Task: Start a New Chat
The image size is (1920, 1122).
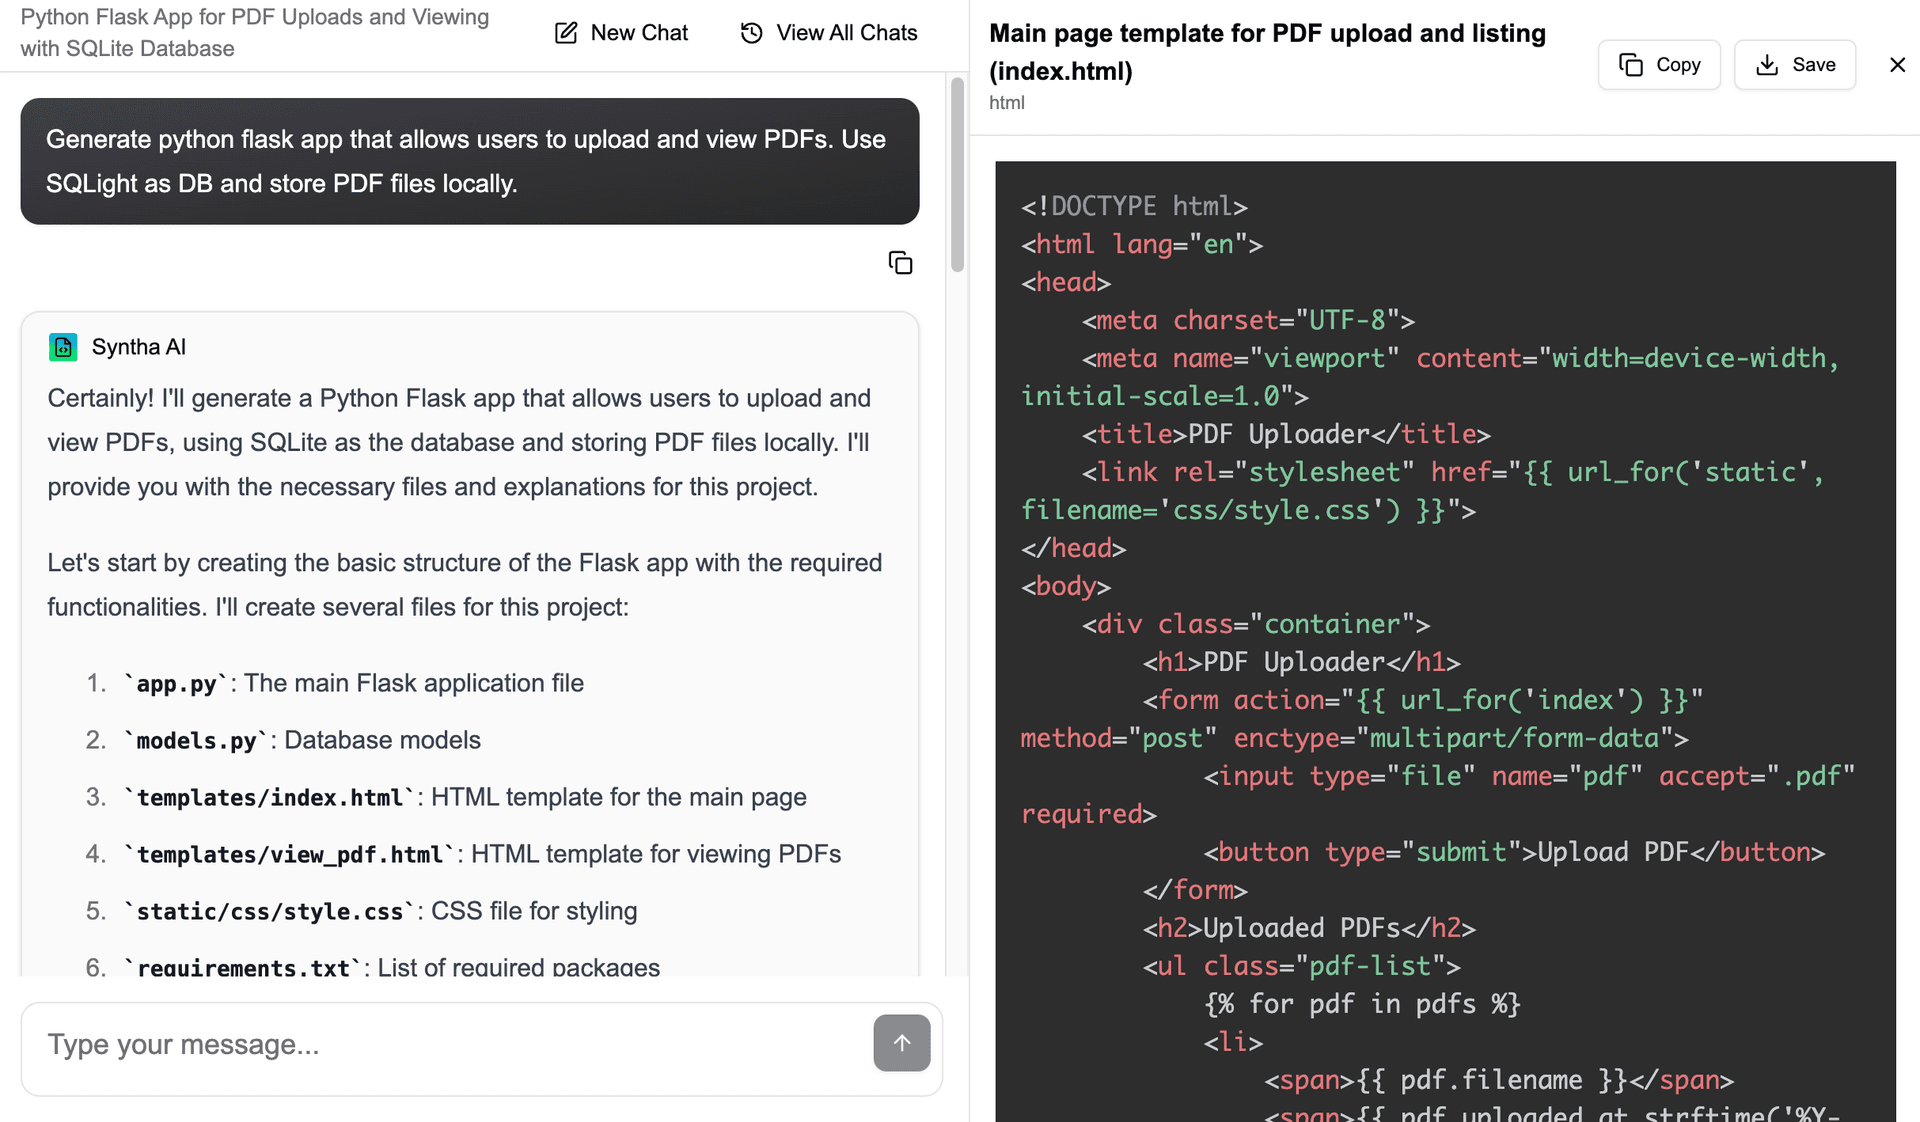Action: click(x=620, y=32)
